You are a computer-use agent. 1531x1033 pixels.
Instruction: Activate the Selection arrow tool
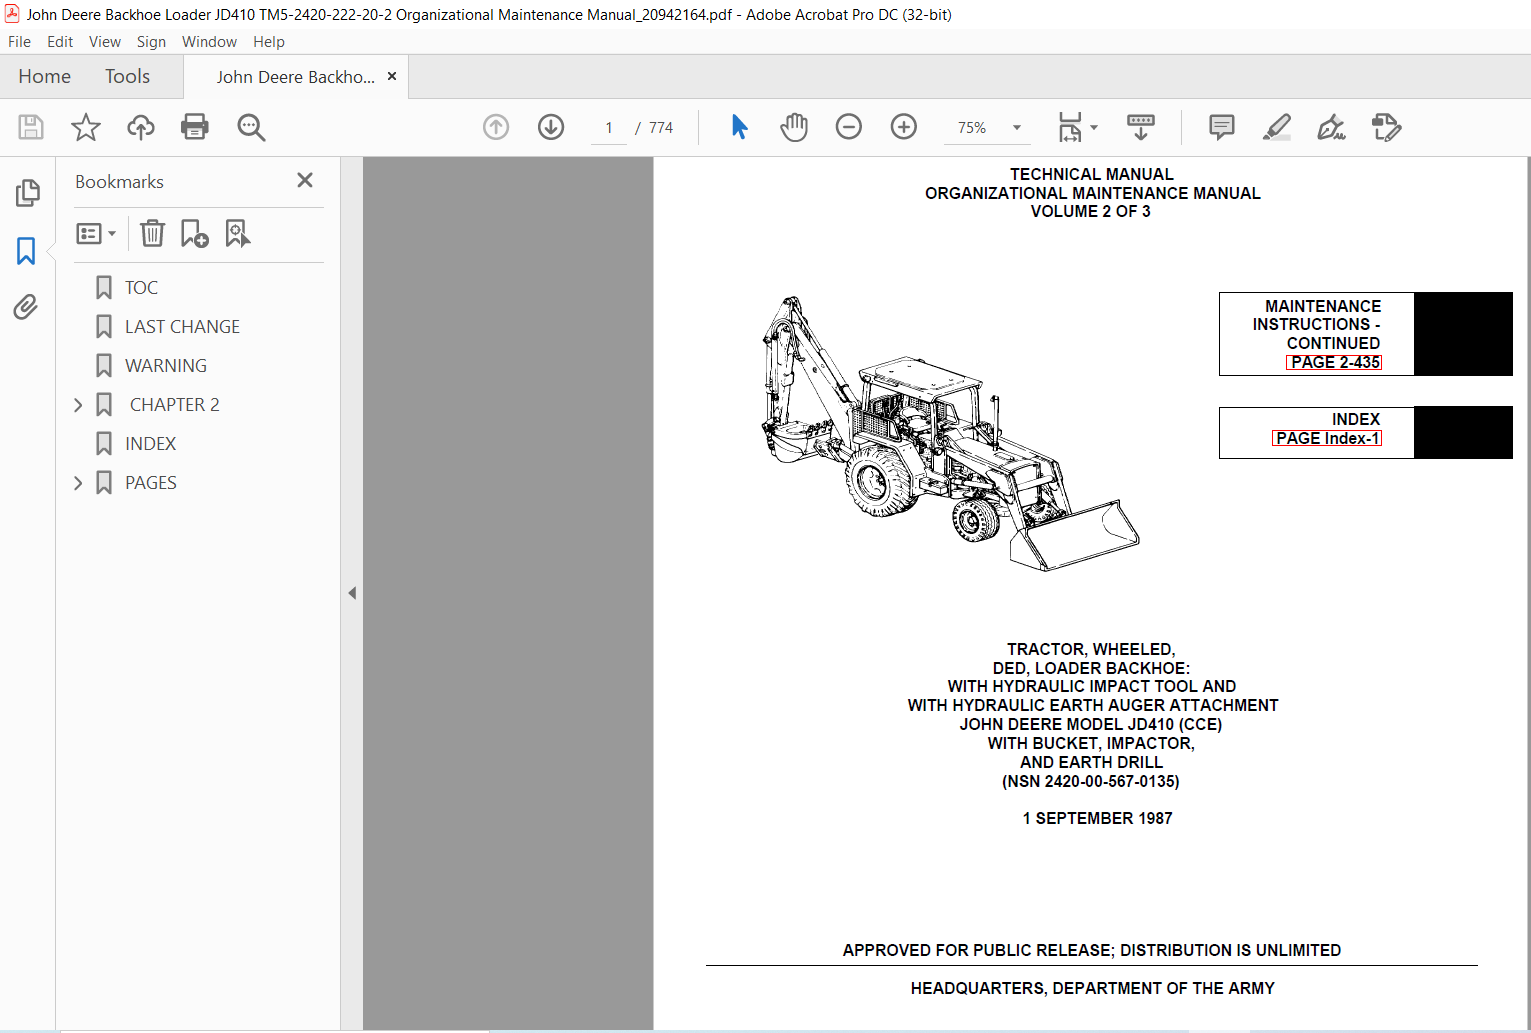739,127
